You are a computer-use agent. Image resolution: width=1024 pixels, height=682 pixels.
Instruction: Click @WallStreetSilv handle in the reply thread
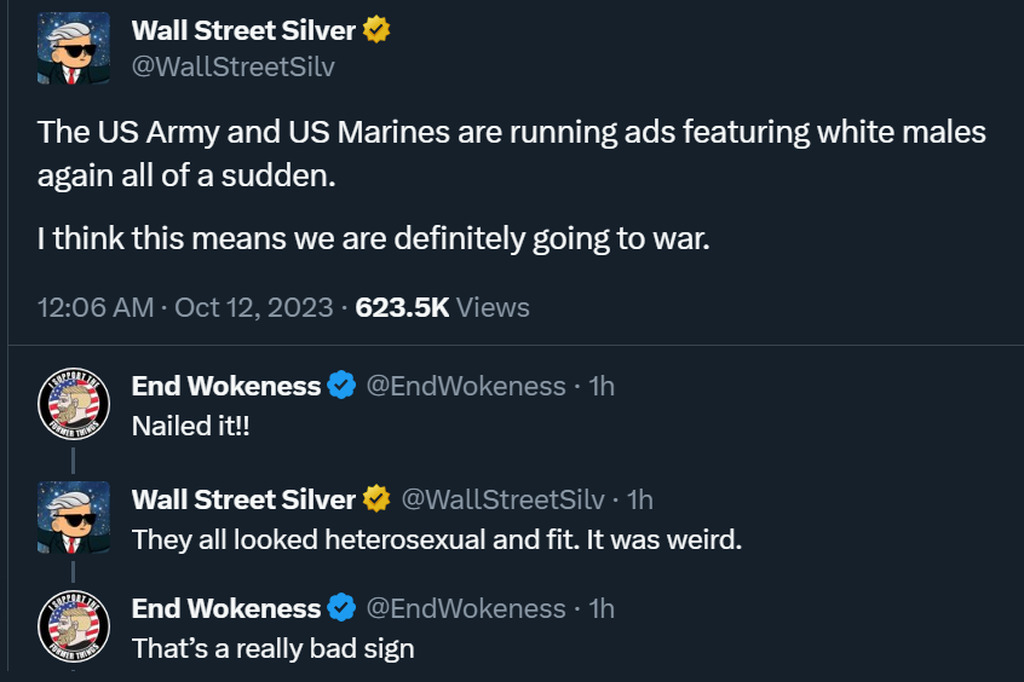pos(503,498)
